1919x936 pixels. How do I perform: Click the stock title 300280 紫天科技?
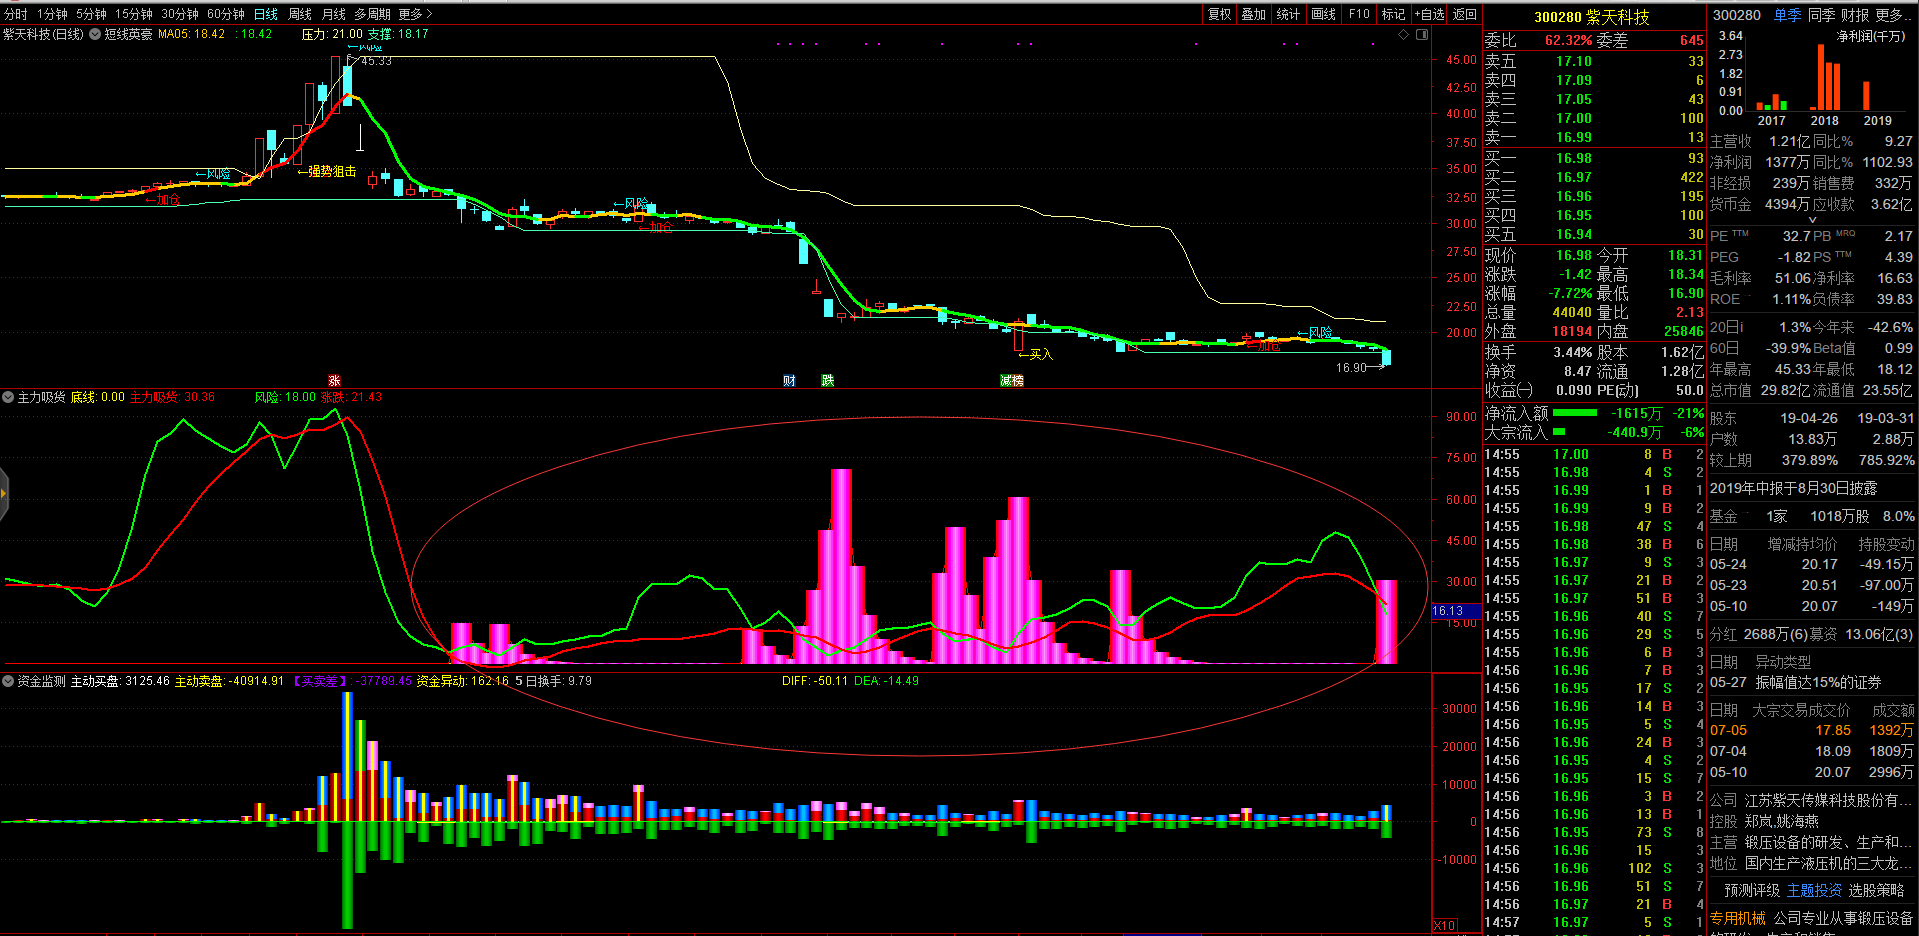click(x=1592, y=17)
